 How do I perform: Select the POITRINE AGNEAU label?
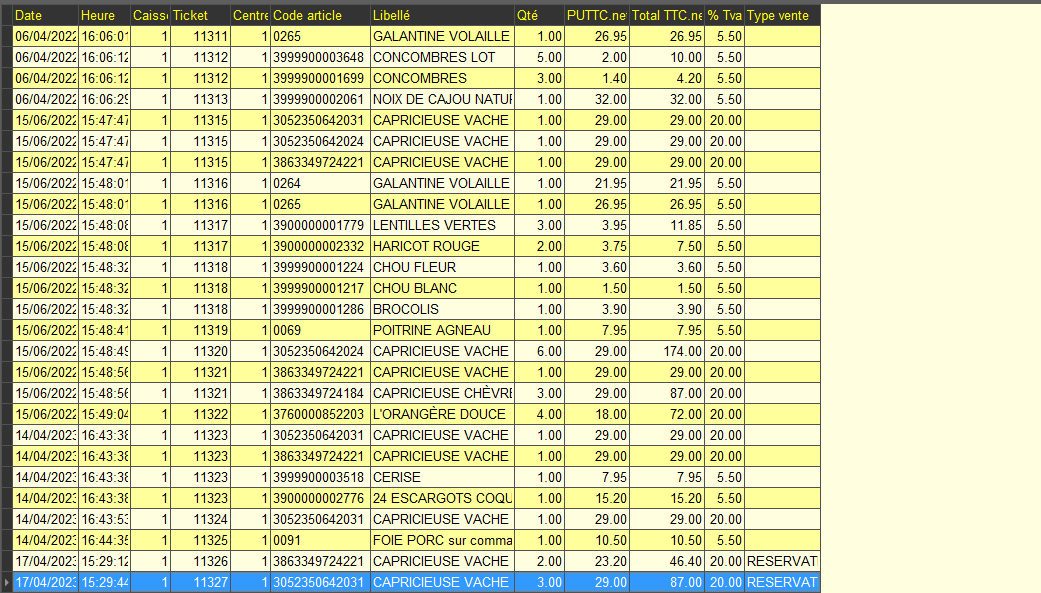pyautogui.click(x=442, y=331)
